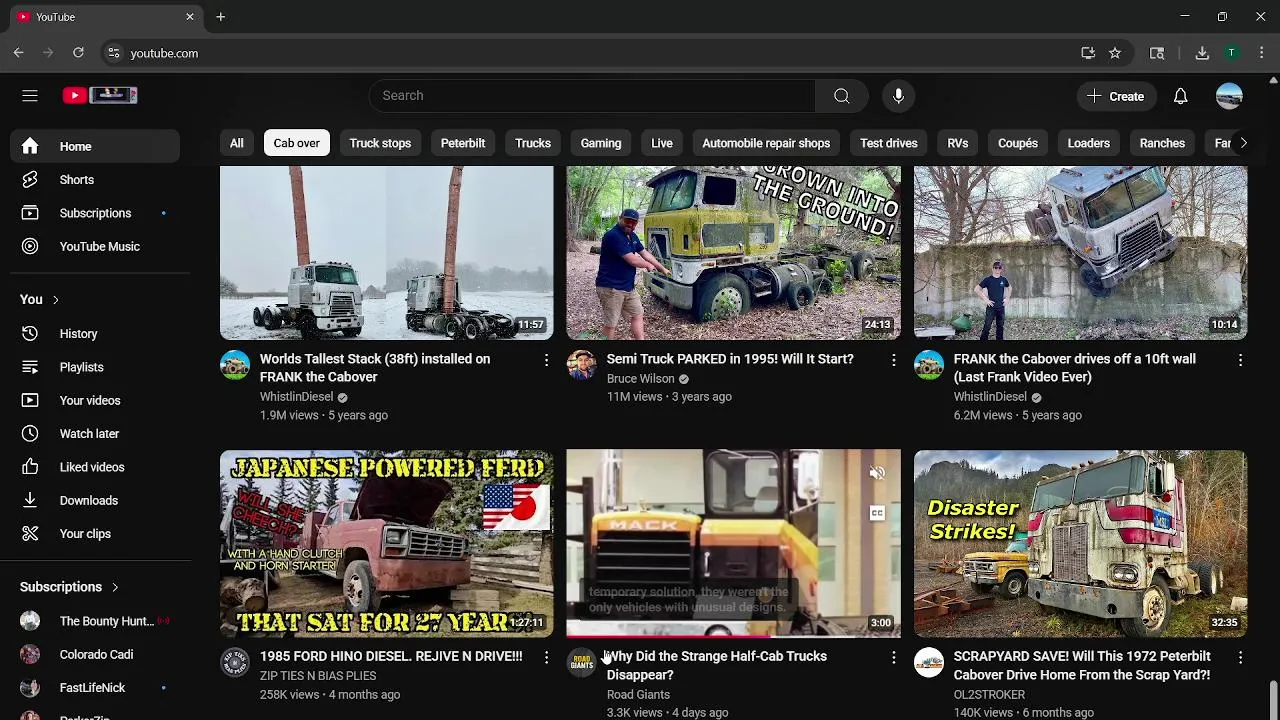Open Your clips in the sidebar
The image size is (1280, 720).
[x=95, y=534]
